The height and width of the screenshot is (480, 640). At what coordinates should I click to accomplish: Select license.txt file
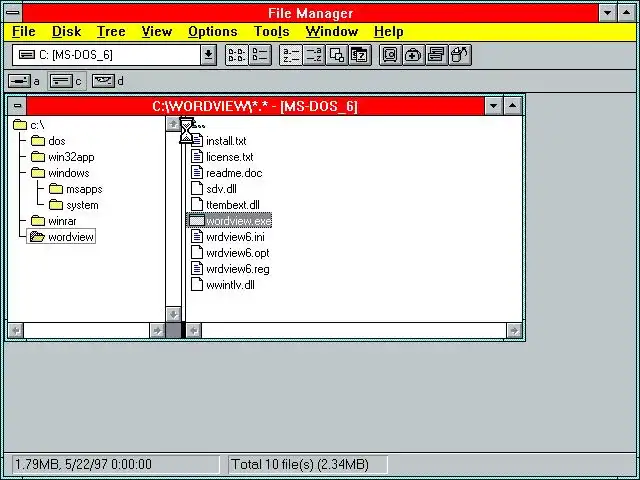pos(222,157)
